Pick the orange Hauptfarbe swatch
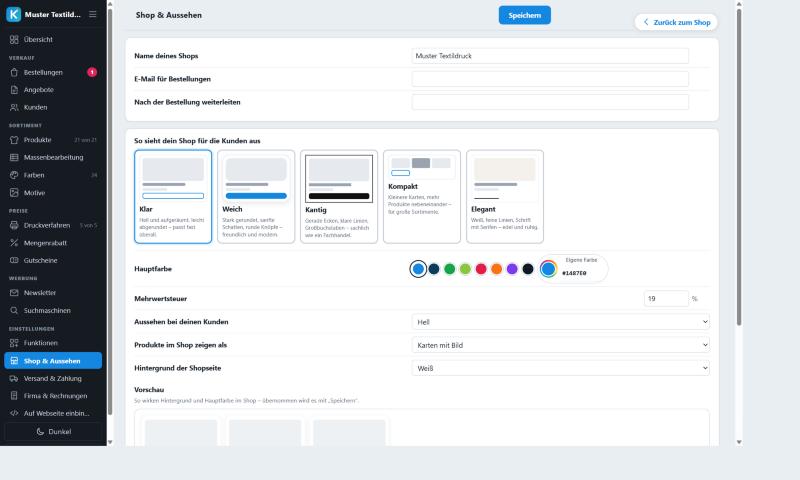 pyautogui.click(x=496, y=269)
